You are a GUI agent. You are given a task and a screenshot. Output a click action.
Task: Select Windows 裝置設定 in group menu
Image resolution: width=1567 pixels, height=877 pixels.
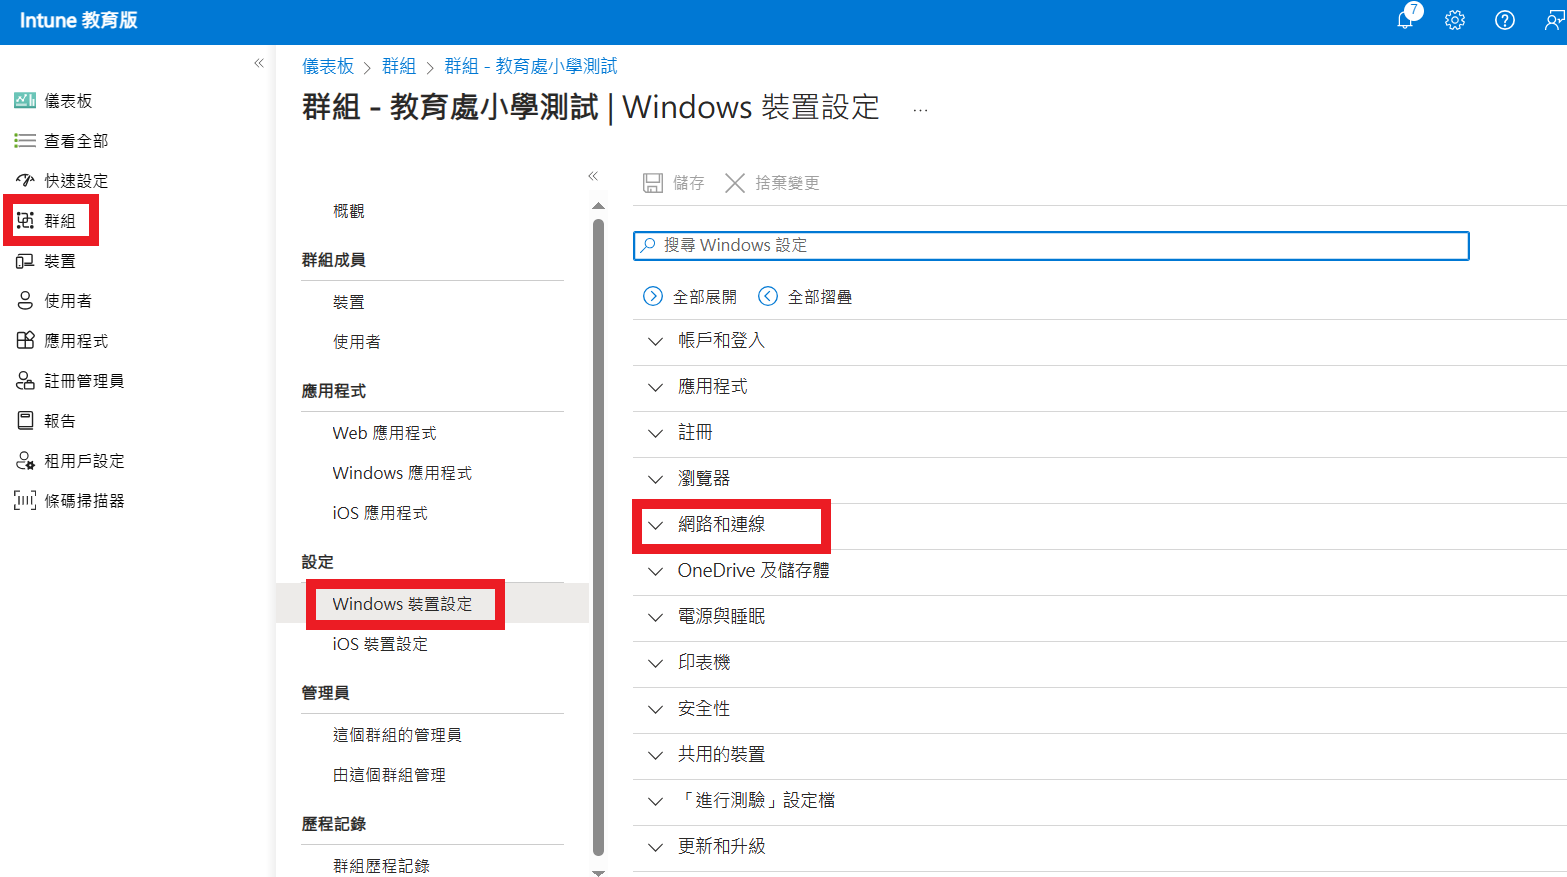pyautogui.click(x=402, y=604)
